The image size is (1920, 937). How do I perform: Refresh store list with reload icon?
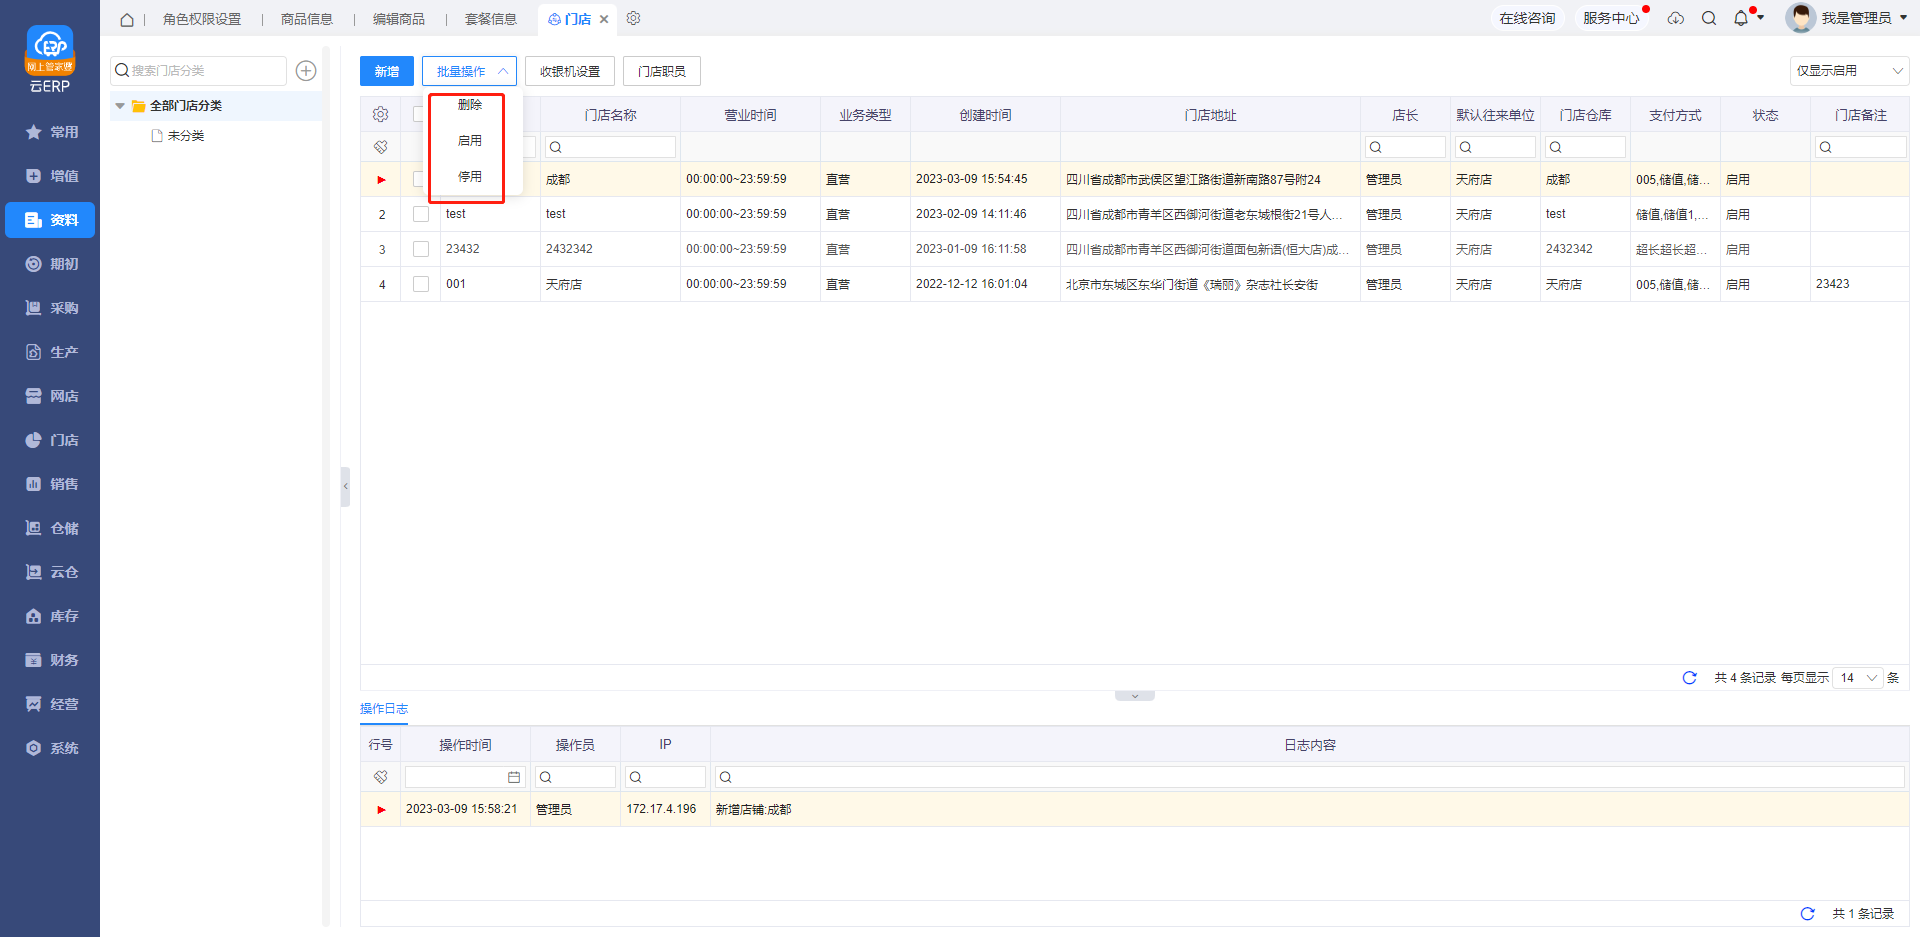tap(1689, 678)
